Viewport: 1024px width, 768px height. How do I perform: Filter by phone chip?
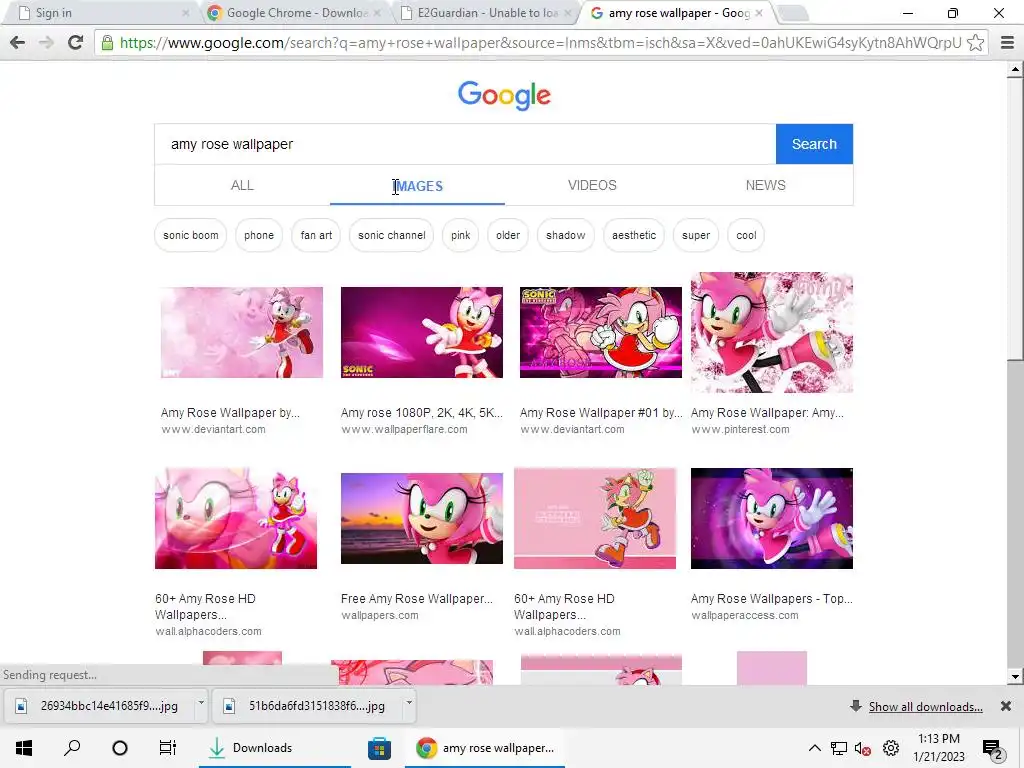pos(259,235)
